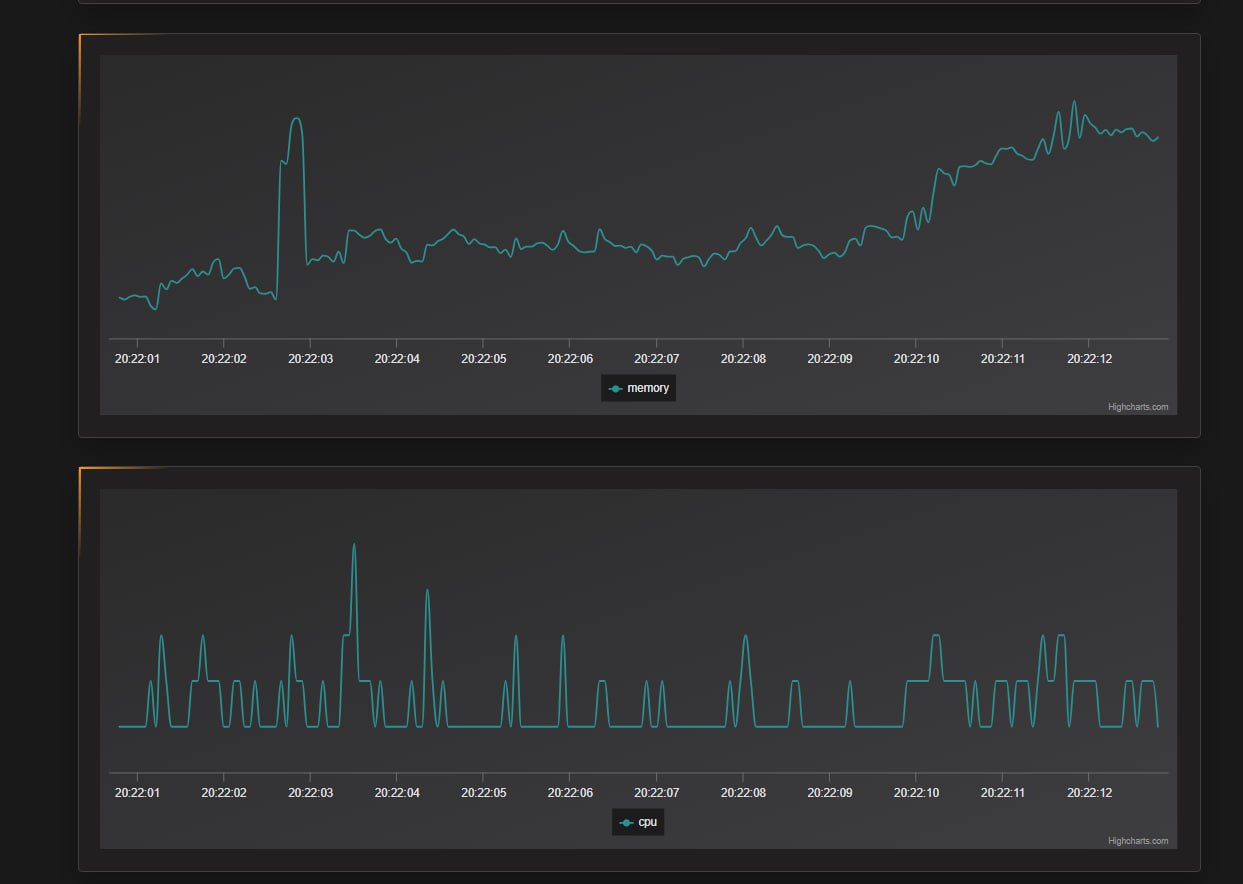Image resolution: width=1243 pixels, height=884 pixels.
Task: Open Highcharts.com link in cpu chart
Action: pyautogui.click(x=1137, y=841)
